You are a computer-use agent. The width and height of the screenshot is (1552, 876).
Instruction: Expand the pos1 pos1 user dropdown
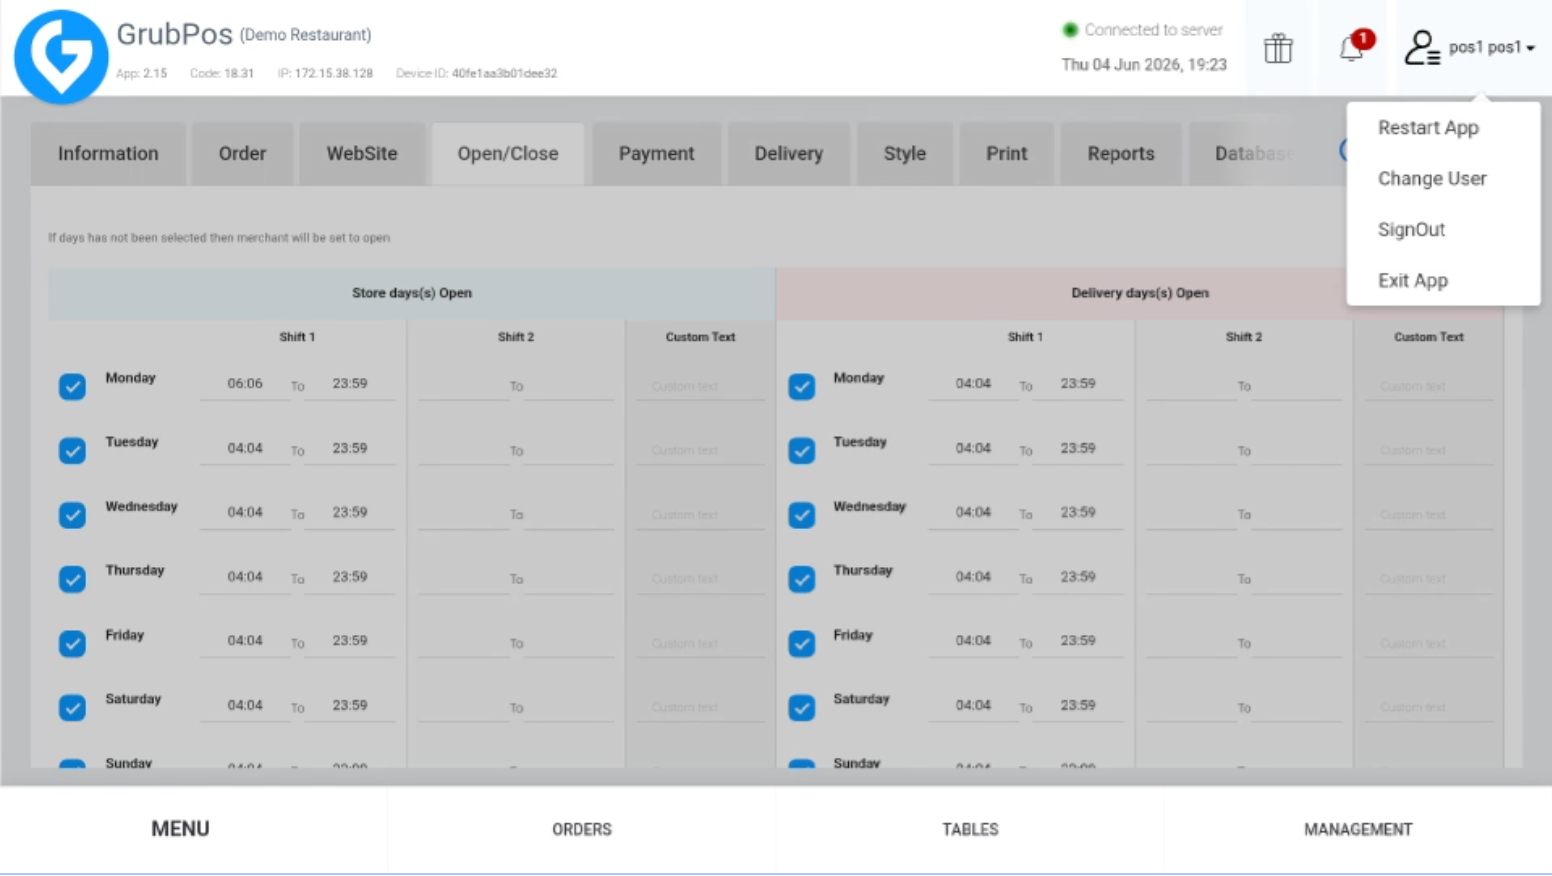tap(1492, 47)
